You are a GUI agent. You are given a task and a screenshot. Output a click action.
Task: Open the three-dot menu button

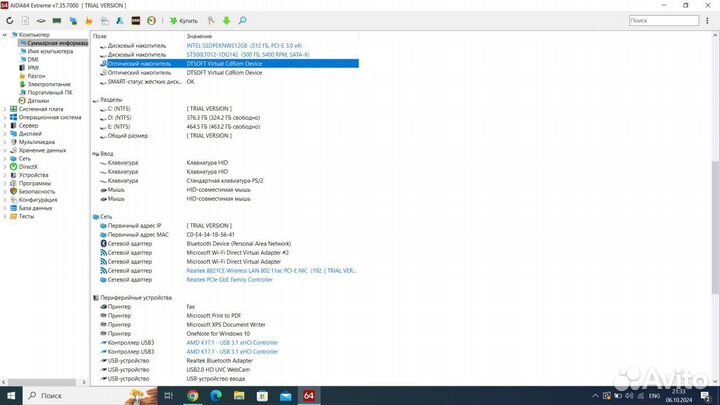point(708,21)
